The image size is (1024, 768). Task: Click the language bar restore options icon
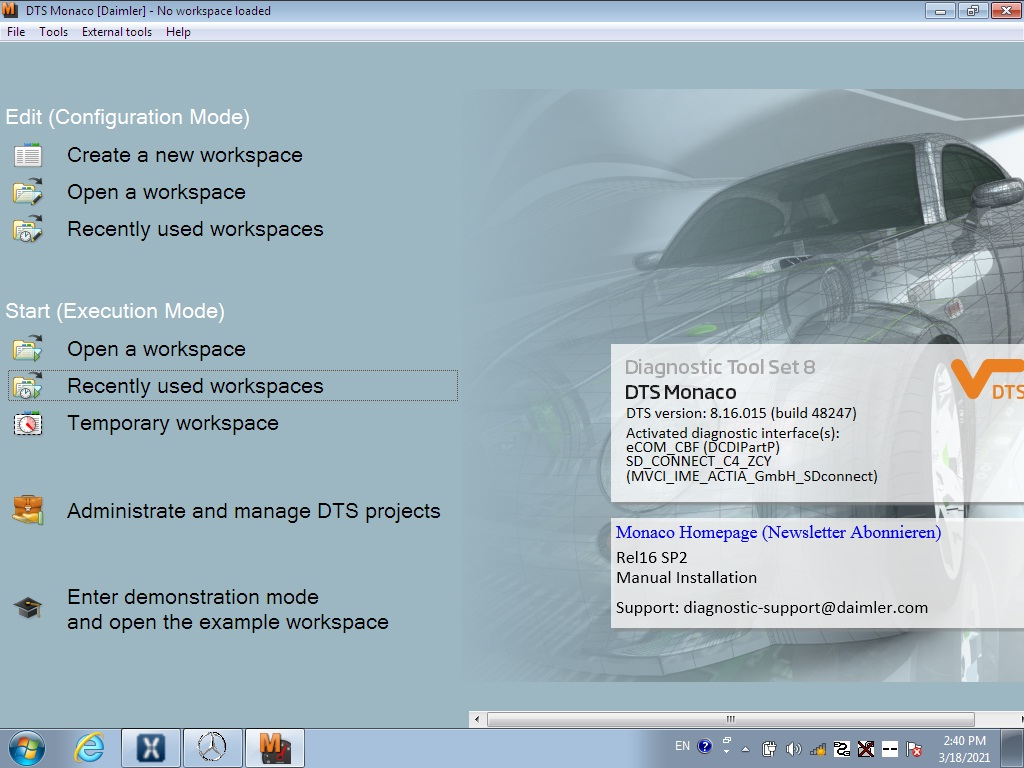726,741
